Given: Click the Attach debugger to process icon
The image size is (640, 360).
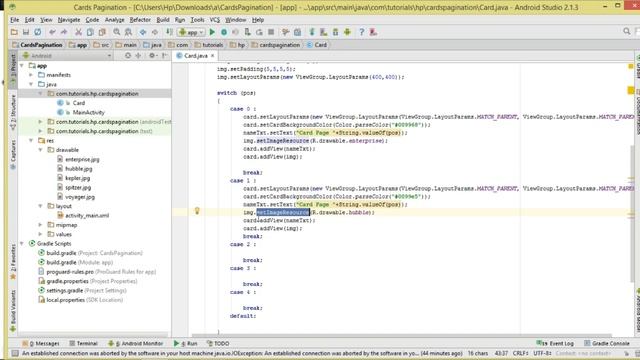Looking at the screenshot, I should tap(247, 32).
